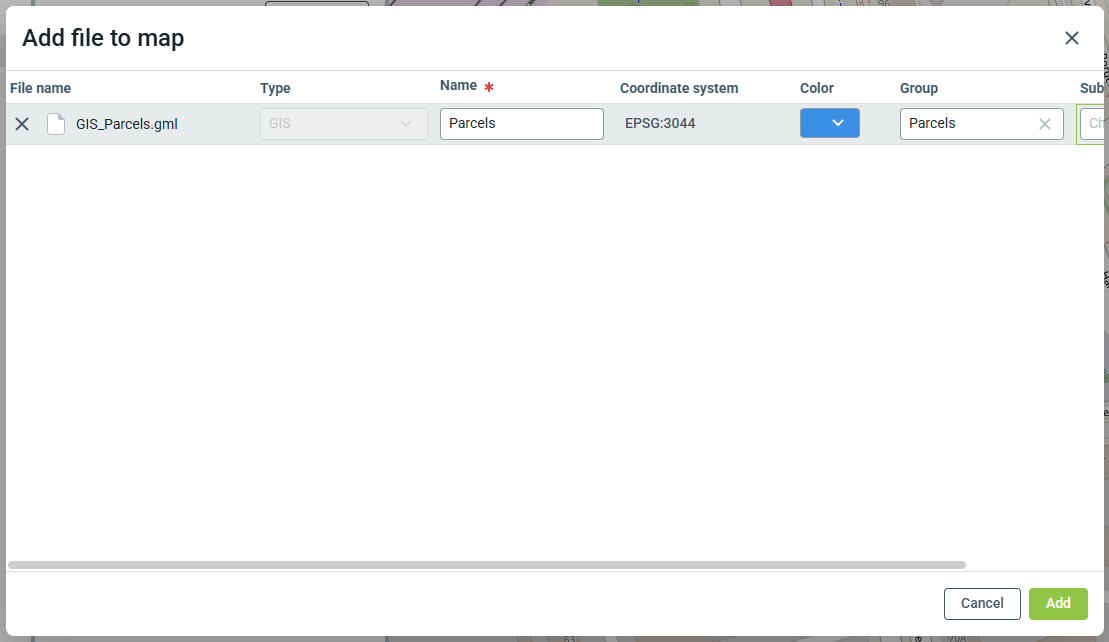Click the Color column header
This screenshot has width=1109, height=642.
[x=816, y=88]
